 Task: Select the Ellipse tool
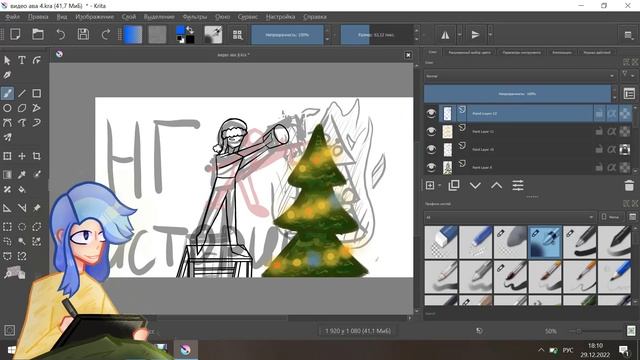[7, 108]
